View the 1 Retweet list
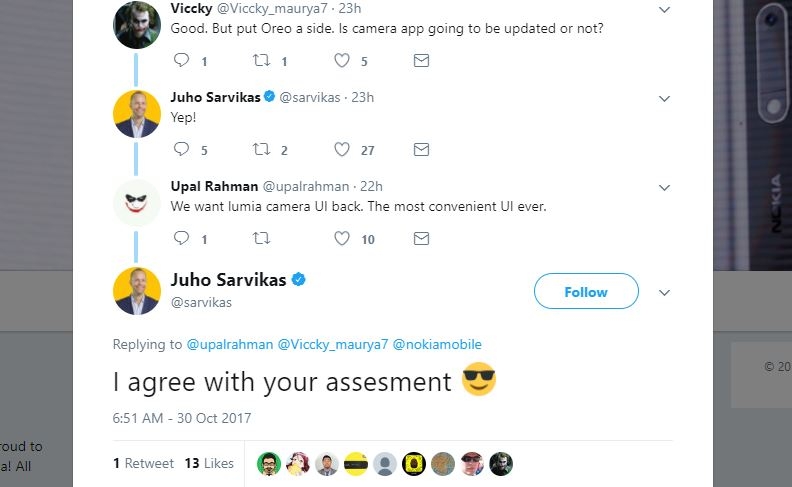 (x=143, y=463)
